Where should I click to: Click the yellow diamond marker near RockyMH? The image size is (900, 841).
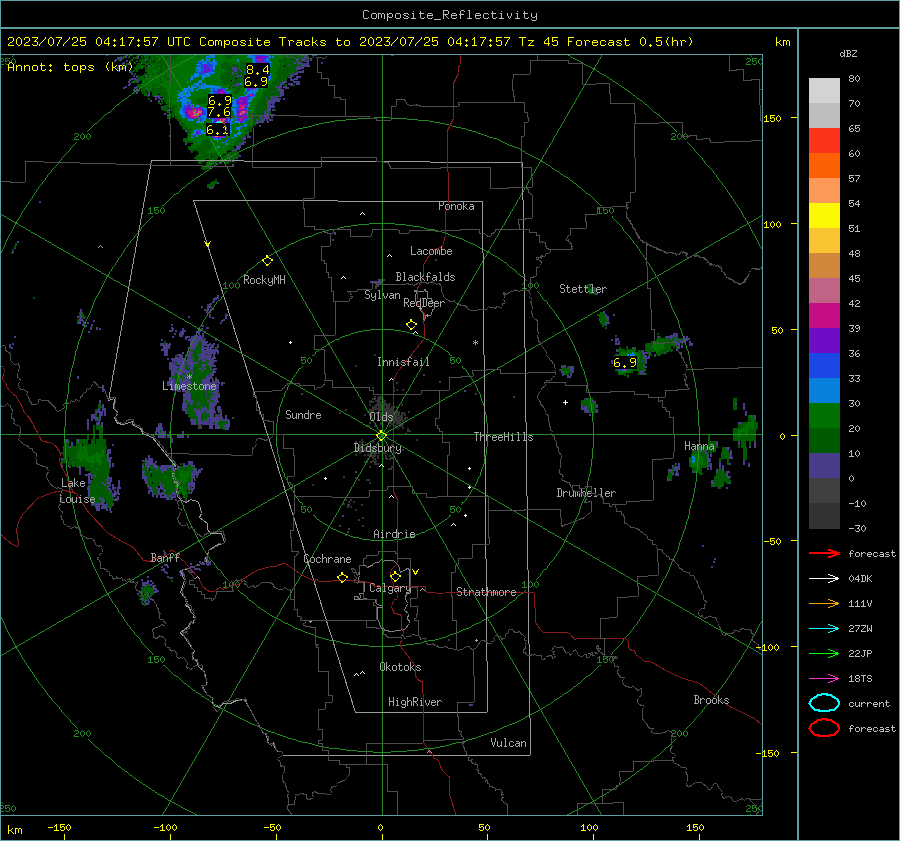click(x=267, y=261)
